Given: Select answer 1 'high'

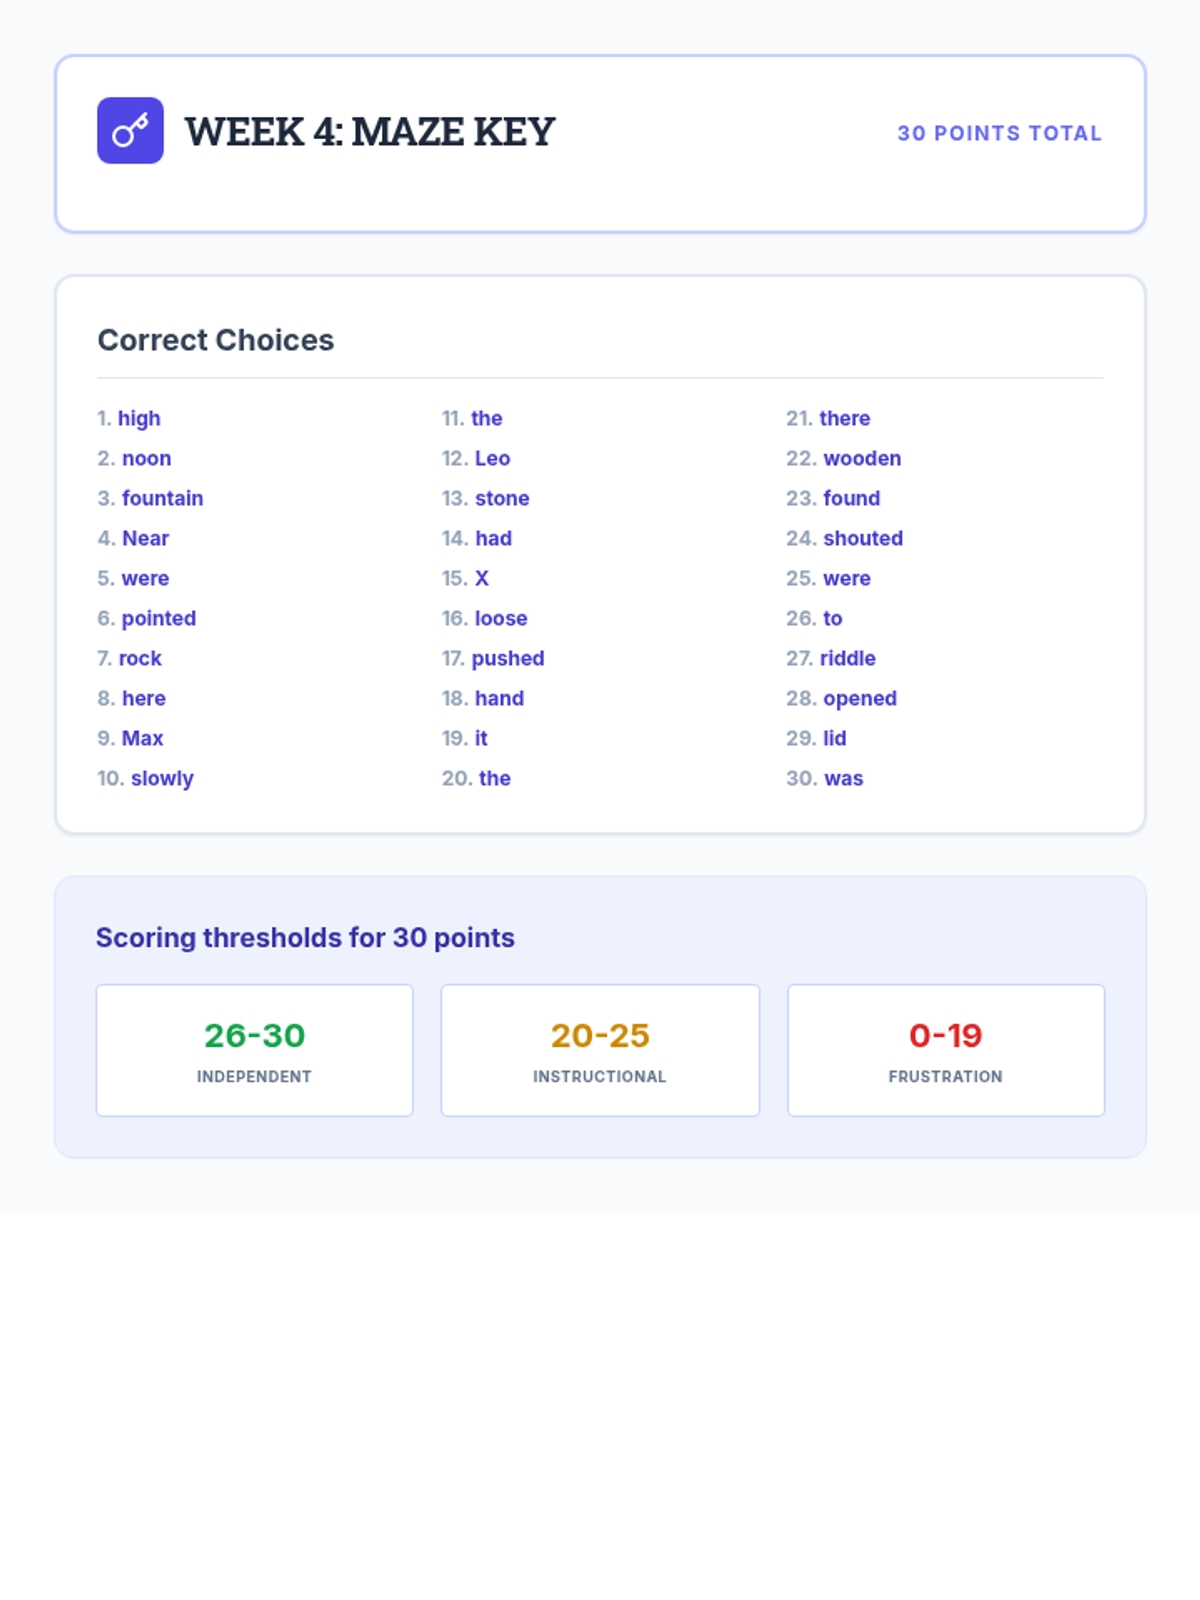Looking at the screenshot, I should click(138, 418).
